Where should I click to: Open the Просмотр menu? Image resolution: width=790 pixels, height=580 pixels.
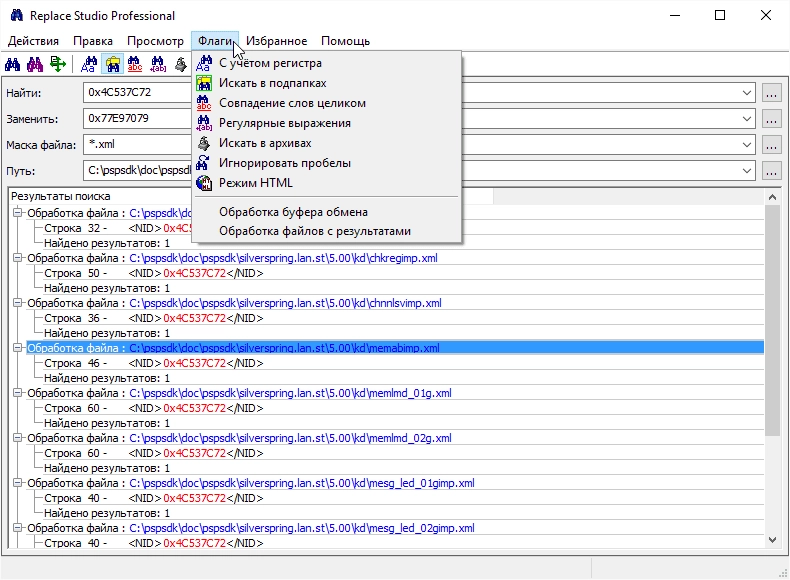click(x=155, y=41)
